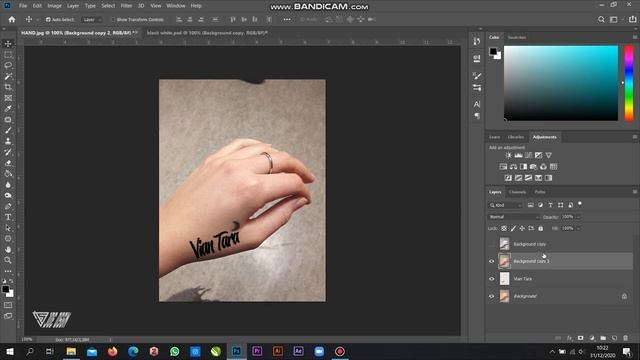This screenshot has width=640, height=360.
Task: Open the Kind filter dropdown
Action: [x=506, y=205]
